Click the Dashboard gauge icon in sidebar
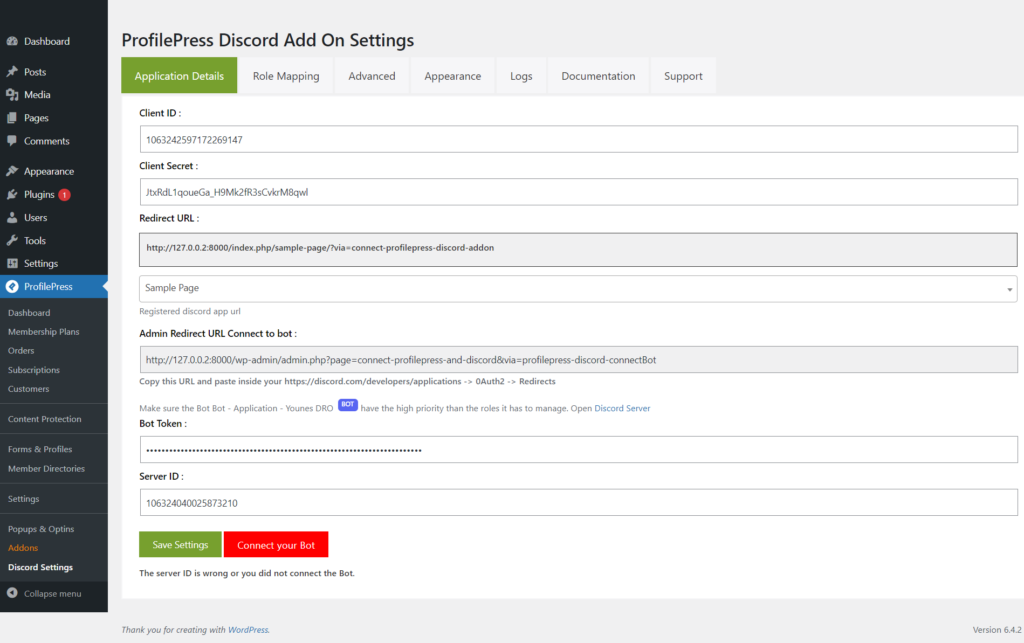Viewport: 1024px width, 643px height. pos(12,41)
